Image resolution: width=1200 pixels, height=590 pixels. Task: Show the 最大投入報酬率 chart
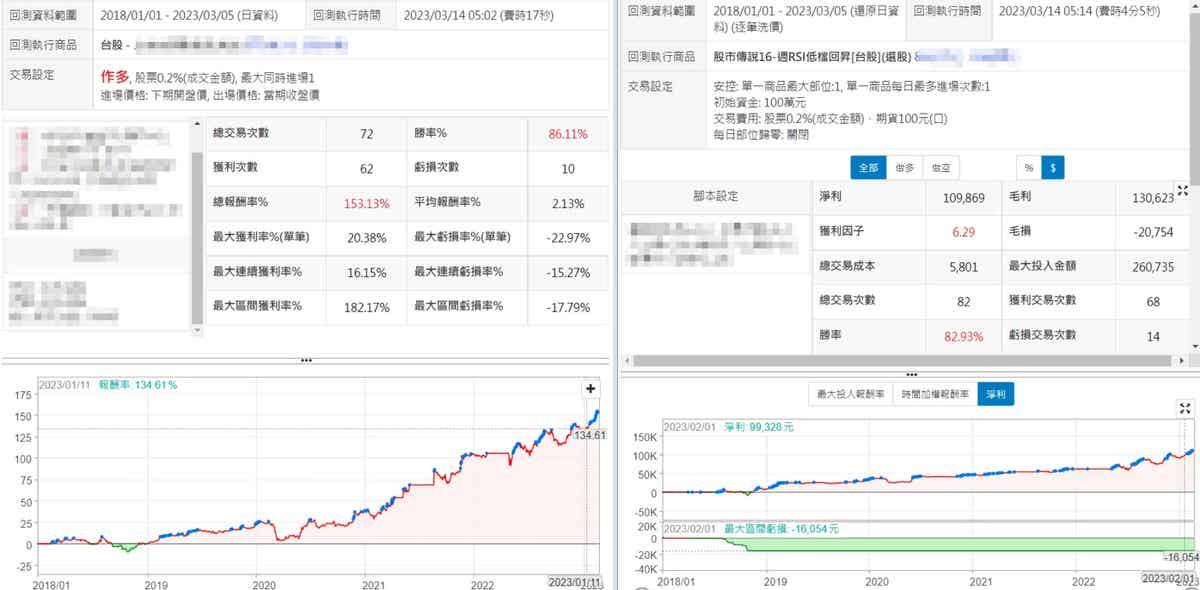(849, 395)
